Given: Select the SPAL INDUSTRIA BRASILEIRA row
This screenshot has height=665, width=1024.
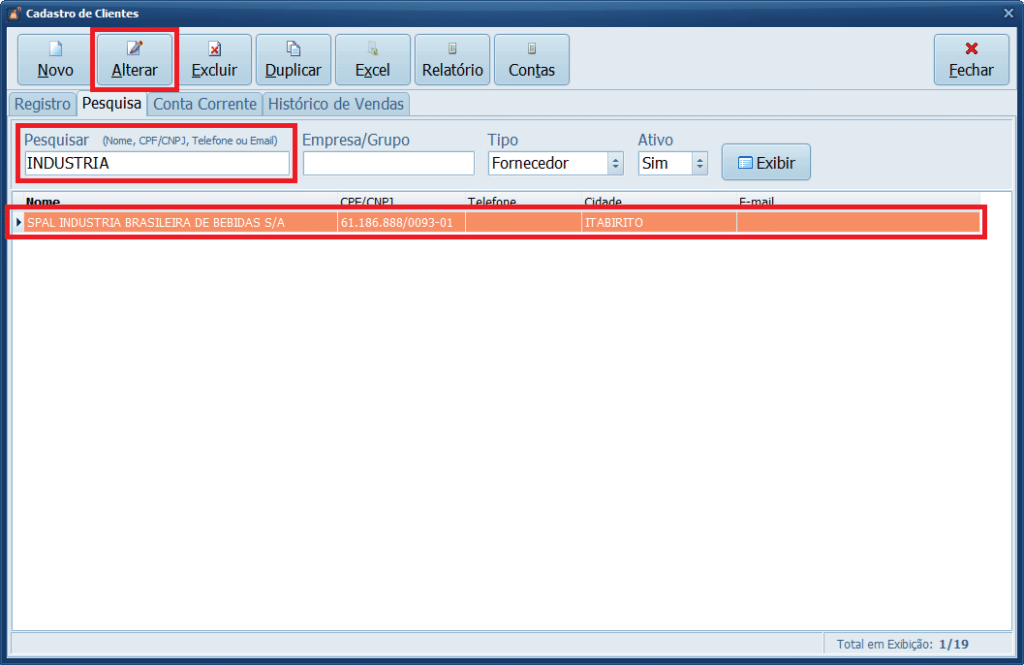Looking at the screenshot, I should pos(155,222).
